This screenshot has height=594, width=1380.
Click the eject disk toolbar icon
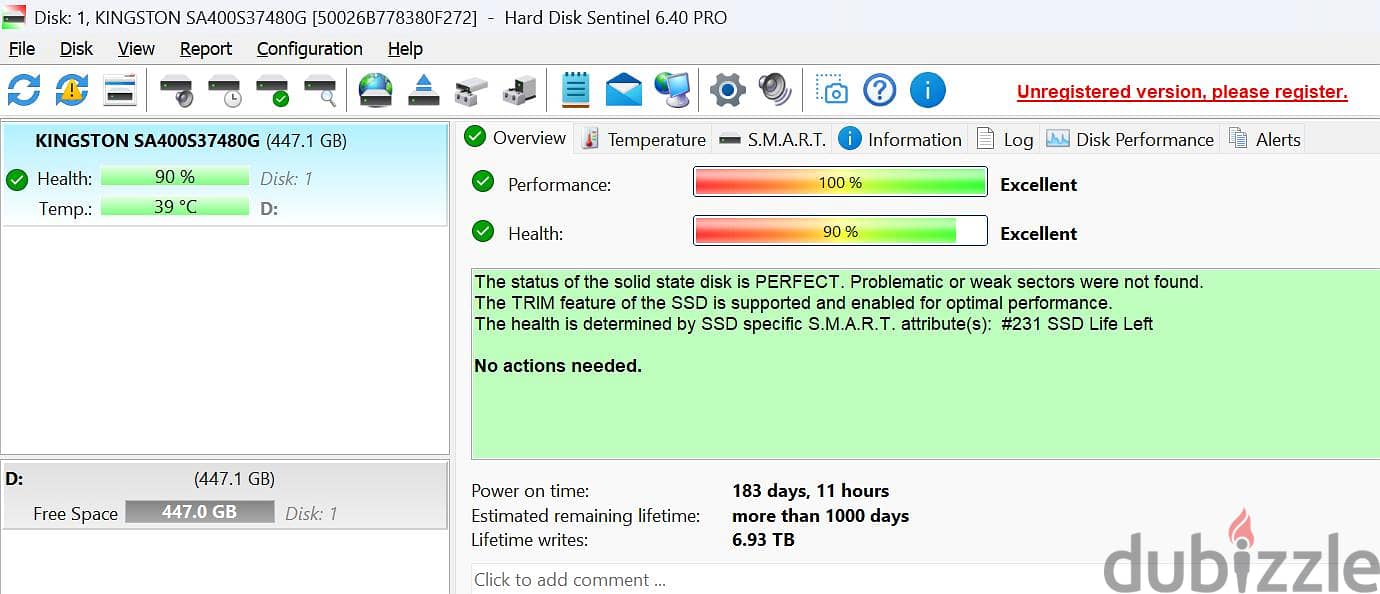point(424,90)
